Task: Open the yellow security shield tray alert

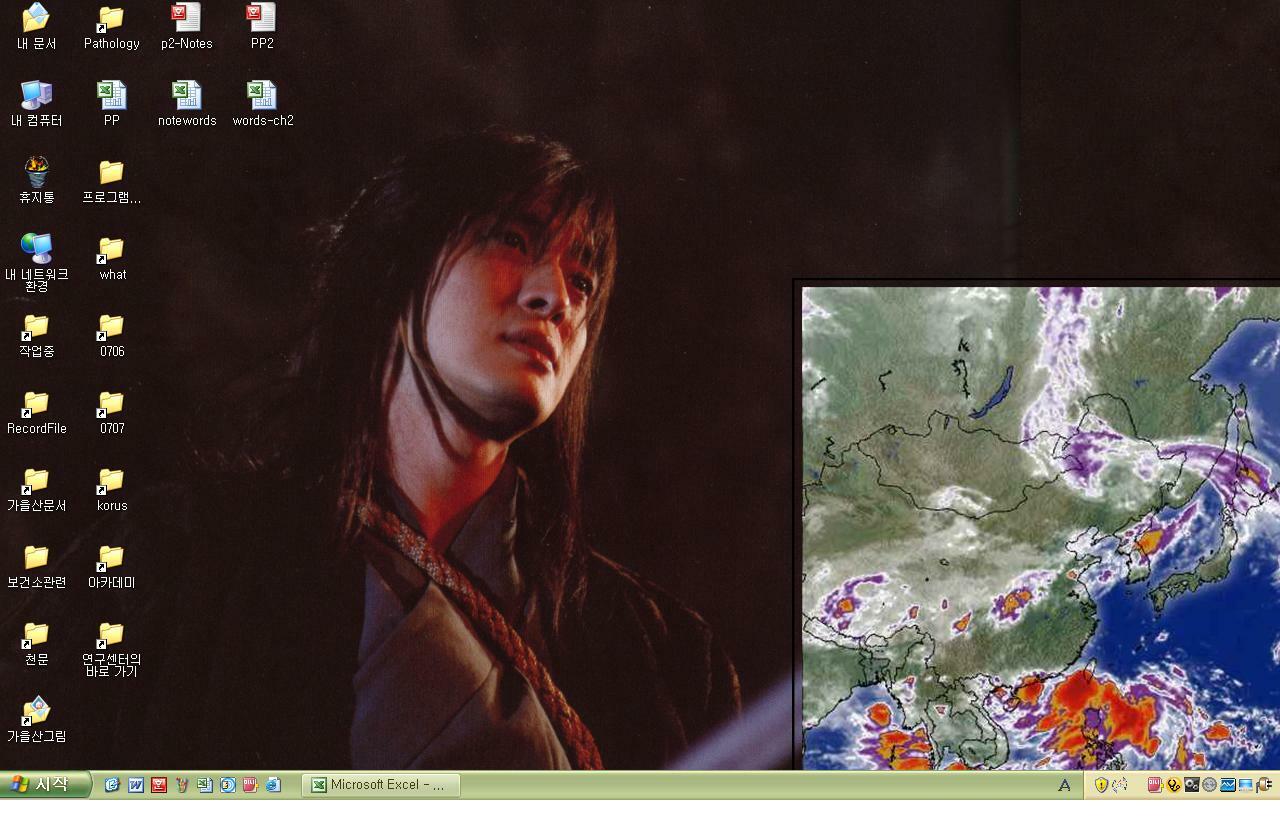Action: (x=1101, y=785)
